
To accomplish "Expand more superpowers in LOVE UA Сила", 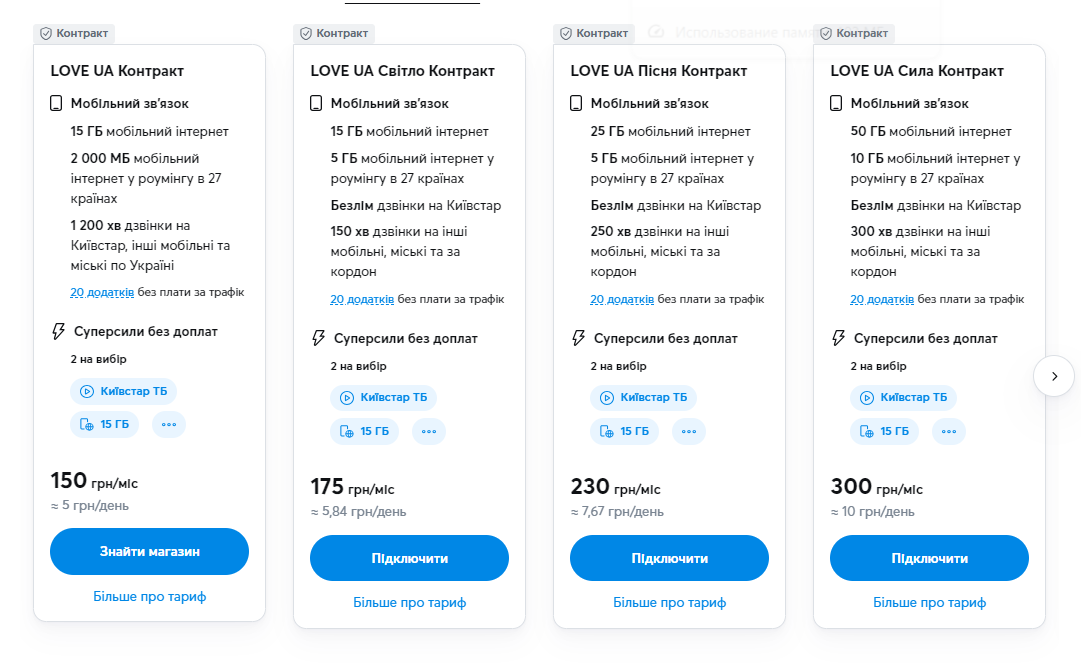I will click(x=949, y=431).
